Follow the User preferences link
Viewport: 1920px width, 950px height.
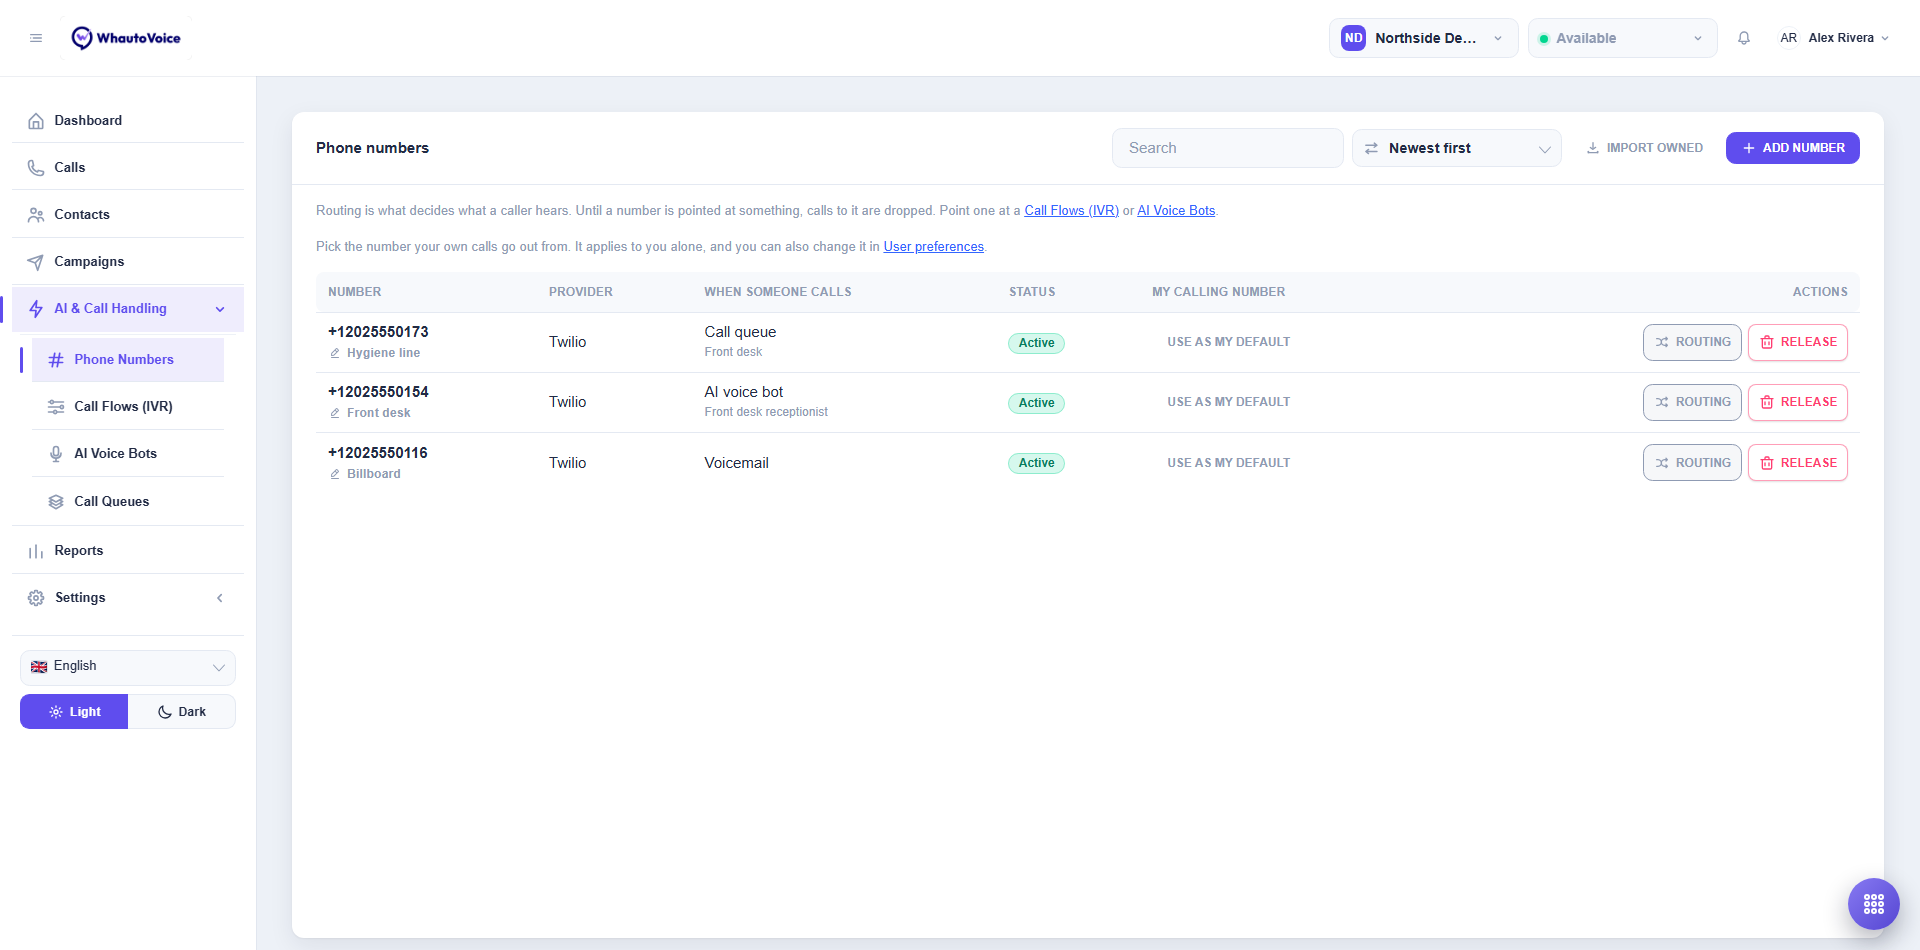click(933, 247)
